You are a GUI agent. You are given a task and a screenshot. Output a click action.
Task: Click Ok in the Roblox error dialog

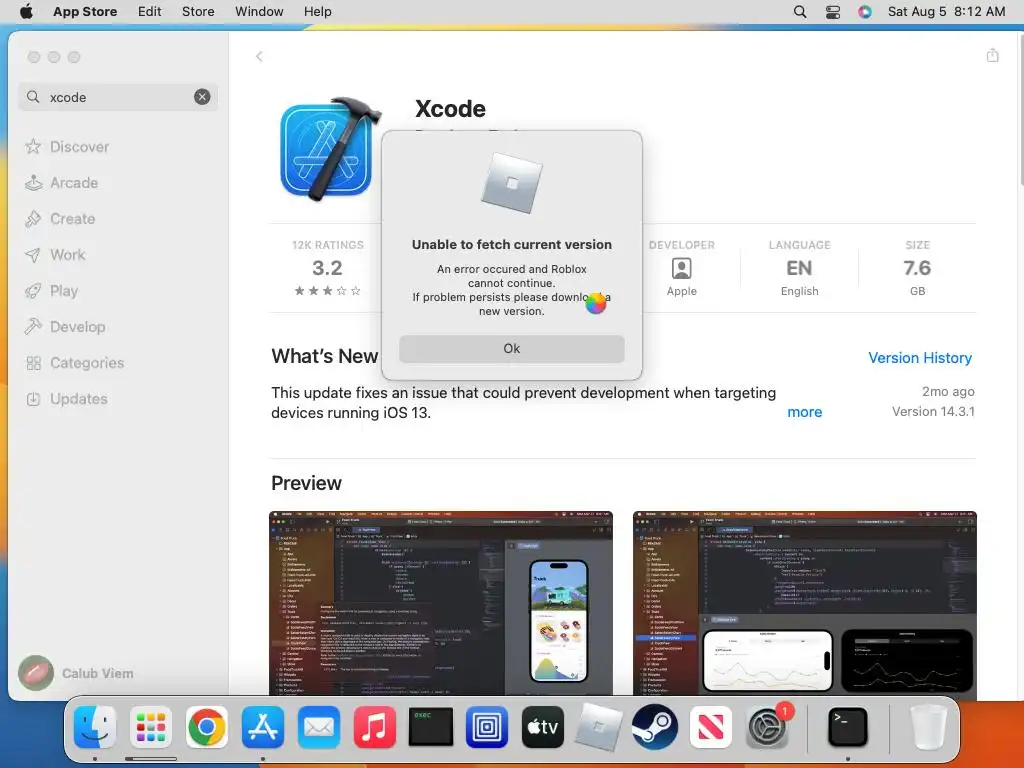point(511,349)
